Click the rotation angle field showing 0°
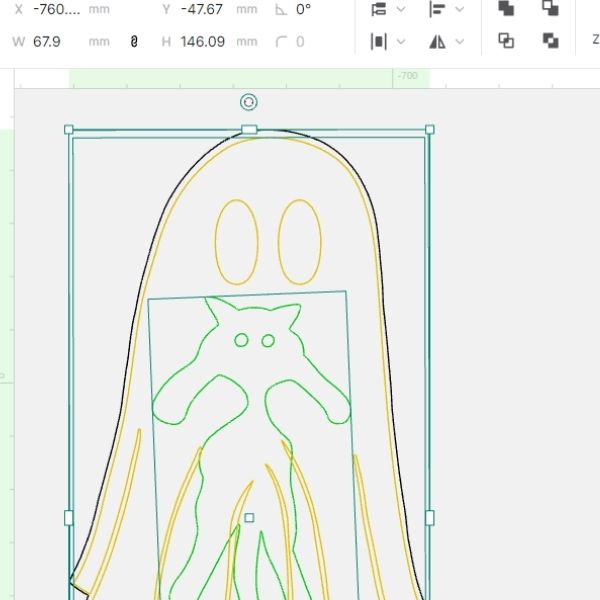Image resolution: width=600 pixels, height=600 pixels. pyautogui.click(x=305, y=8)
